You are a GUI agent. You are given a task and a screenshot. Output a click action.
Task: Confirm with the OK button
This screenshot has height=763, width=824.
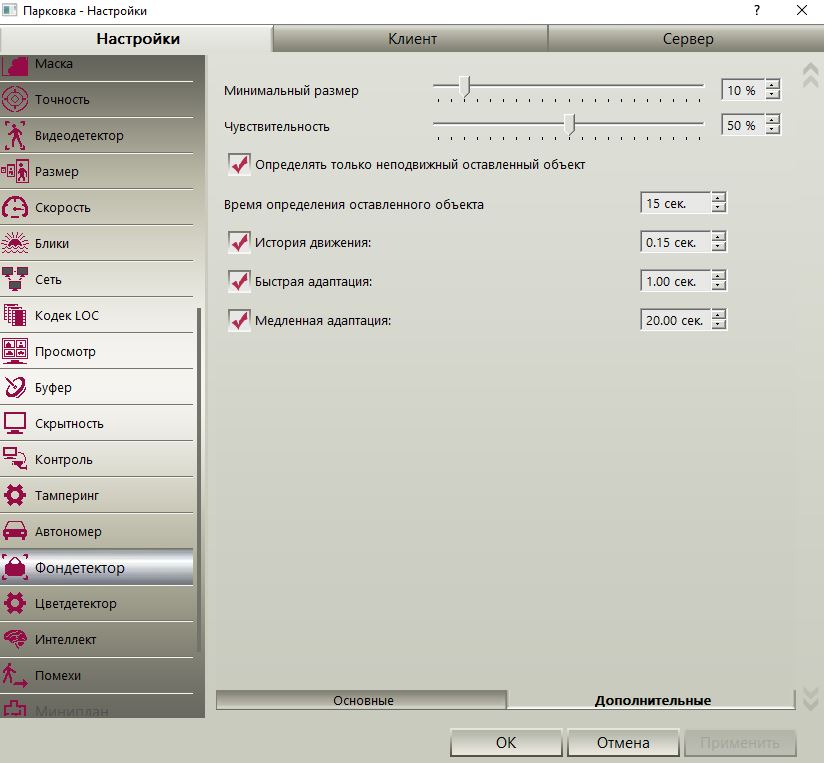pos(506,743)
